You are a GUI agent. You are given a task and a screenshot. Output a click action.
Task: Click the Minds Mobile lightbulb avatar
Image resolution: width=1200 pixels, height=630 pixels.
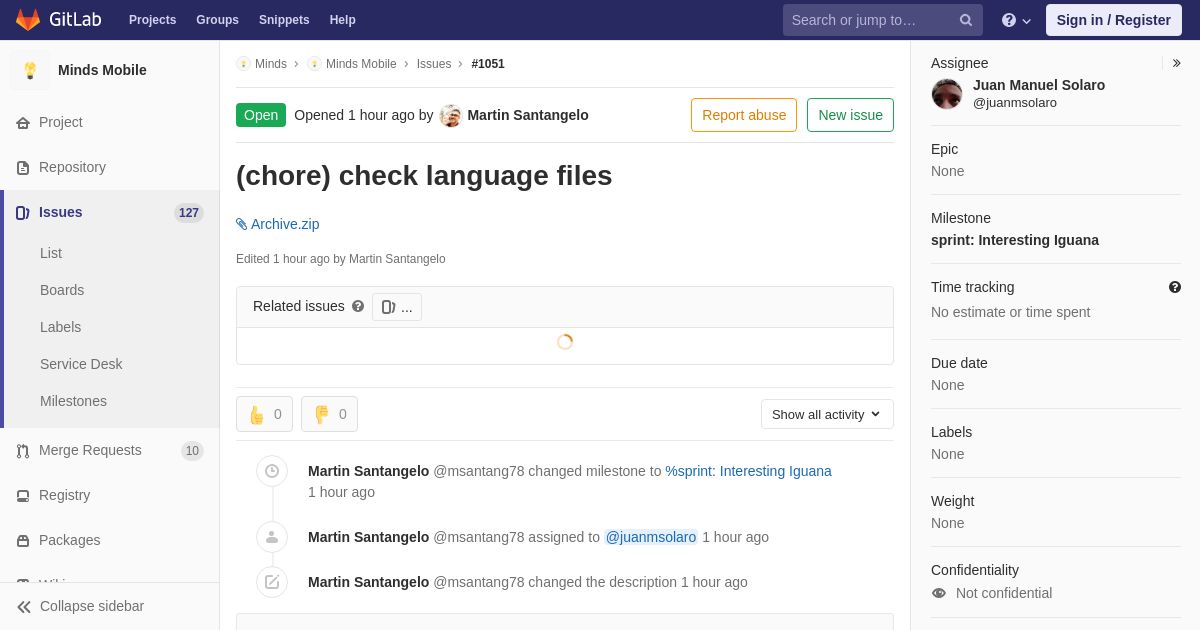pyautogui.click(x=30, y=70)
